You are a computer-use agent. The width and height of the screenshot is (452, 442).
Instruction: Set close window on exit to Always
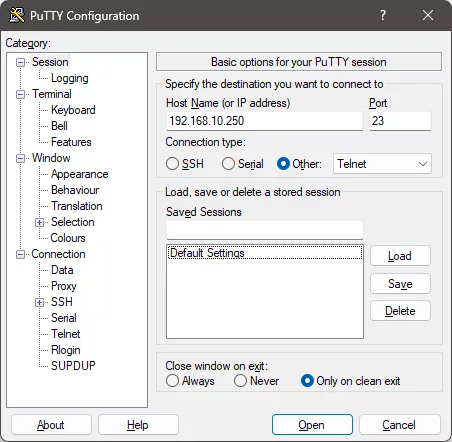[x=172, y=381]
